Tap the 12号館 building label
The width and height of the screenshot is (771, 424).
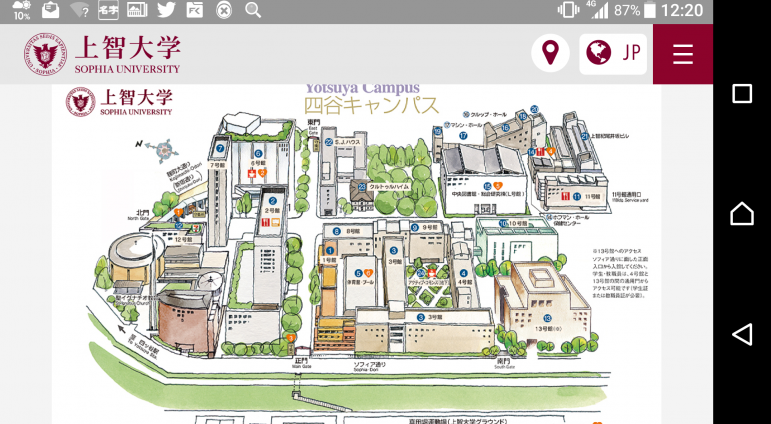click(184, 240)
